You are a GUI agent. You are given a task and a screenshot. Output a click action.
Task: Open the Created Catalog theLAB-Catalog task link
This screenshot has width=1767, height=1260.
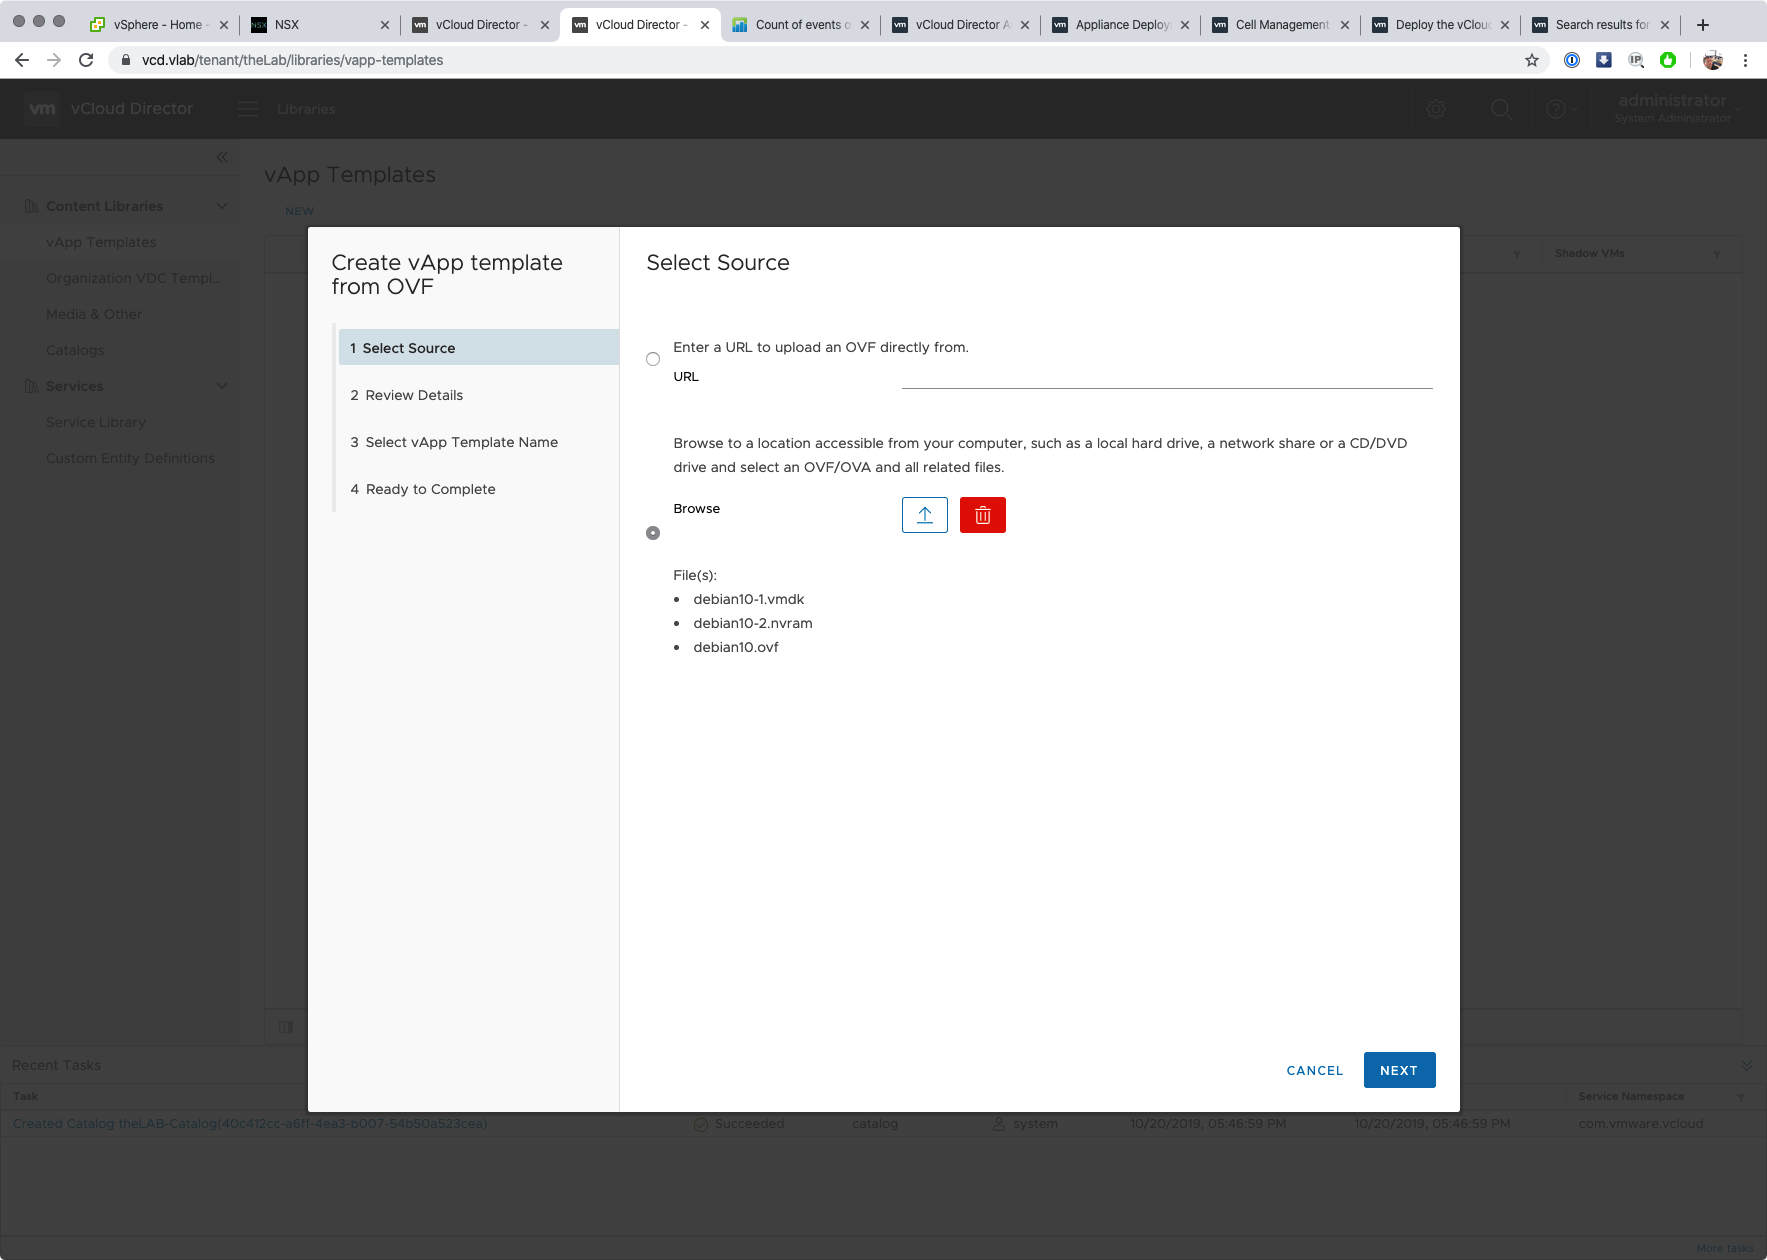click(x=250, y=1124)
